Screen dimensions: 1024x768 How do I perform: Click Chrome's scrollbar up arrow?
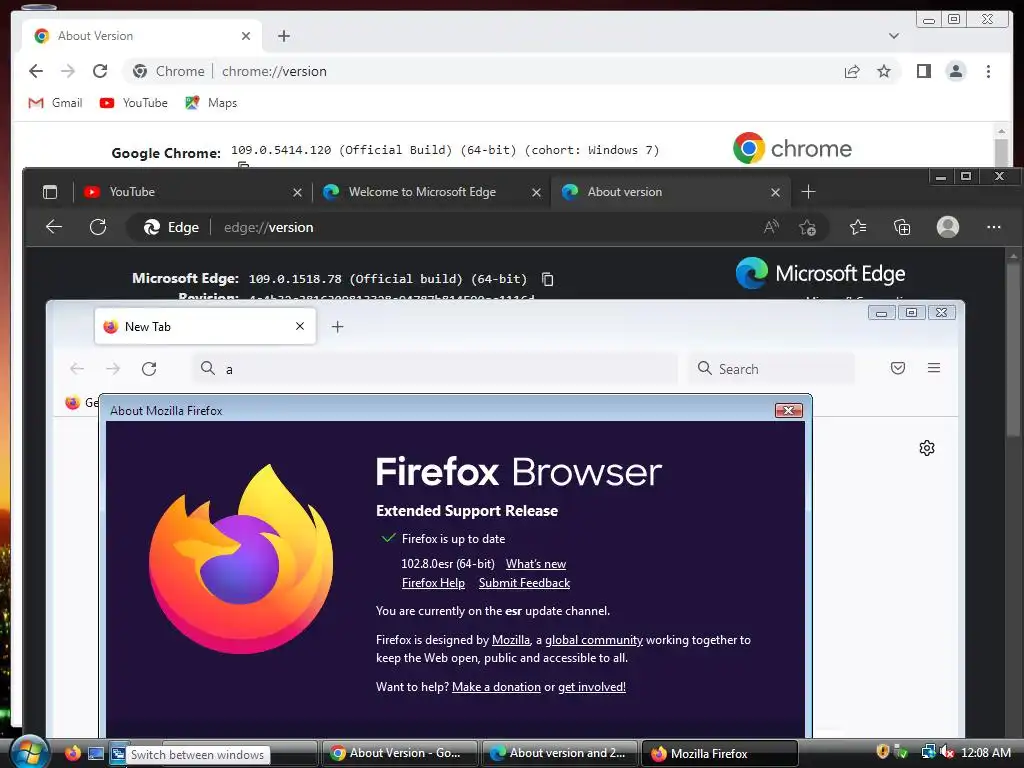(x=1001, y=131)
